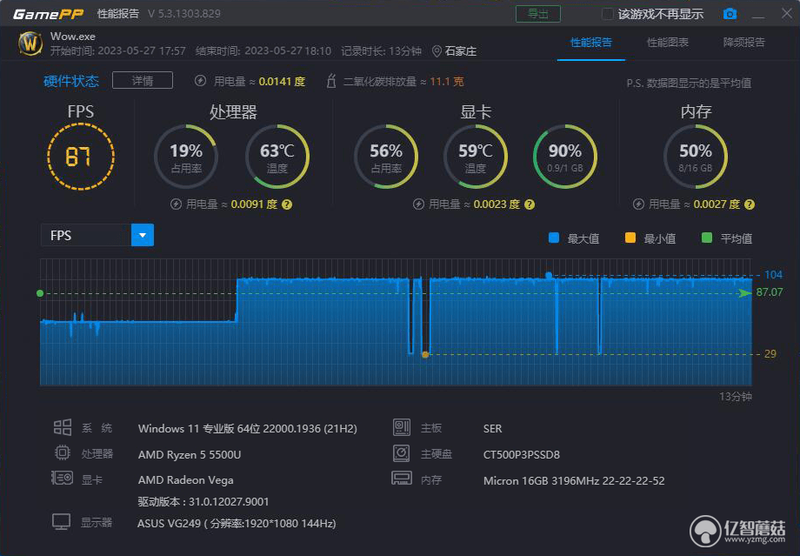This screenshot has width=800, height=556.
Task: Click the Windows system icon beside 系统
Action: click(x=62, y=427)
